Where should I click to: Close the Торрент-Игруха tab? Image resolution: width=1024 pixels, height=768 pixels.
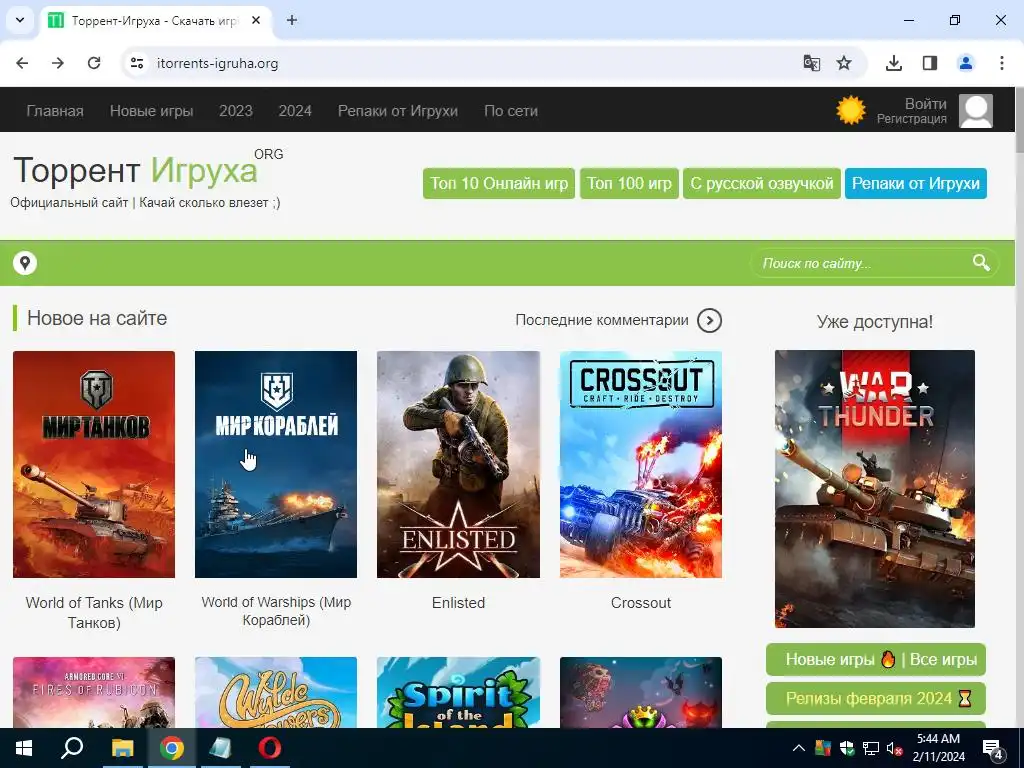tap(256, 20)
